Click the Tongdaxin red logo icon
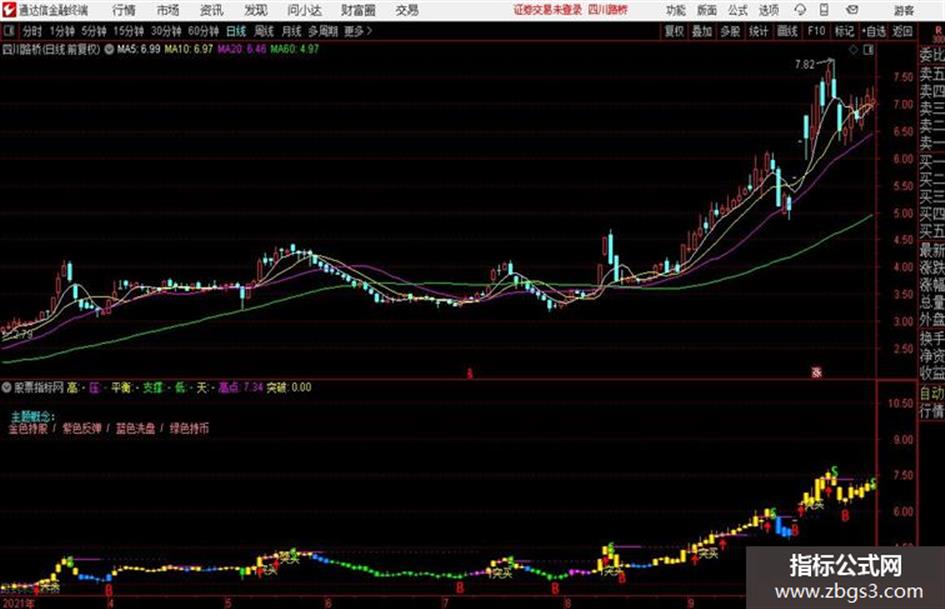 coord(8,10)
